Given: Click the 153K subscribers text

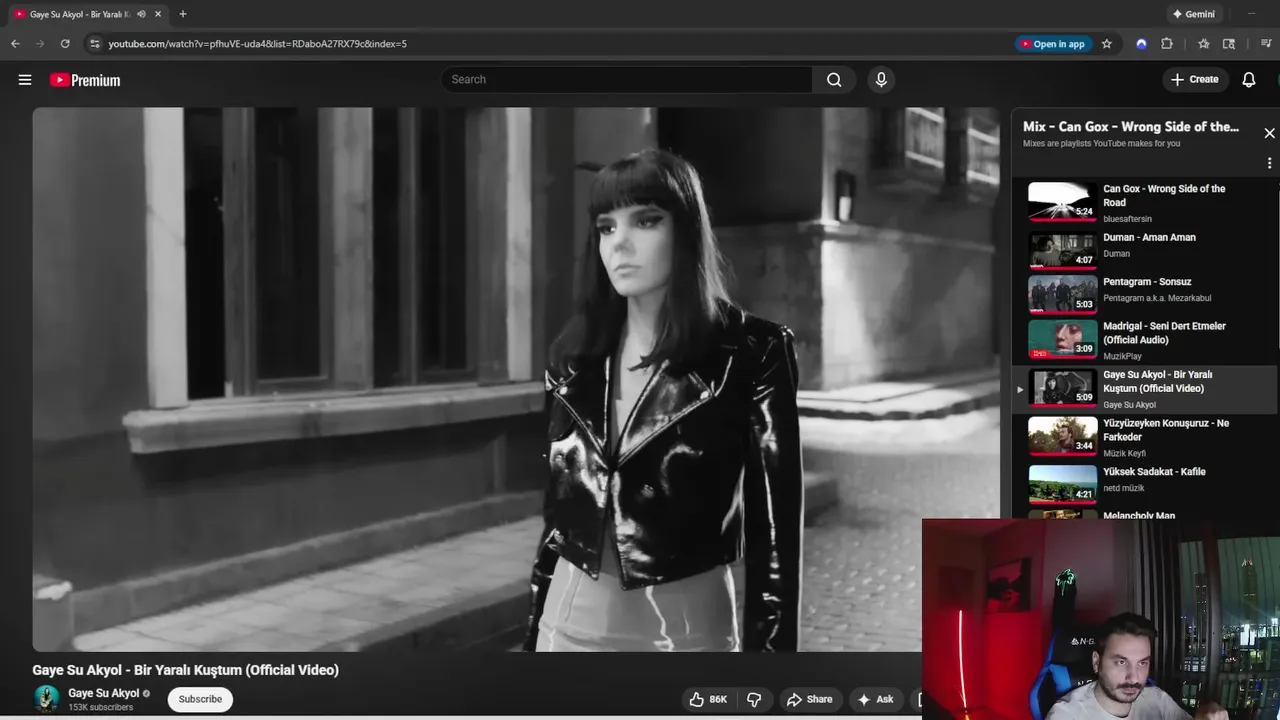Looking at the screenshot, I should [100, 707].
